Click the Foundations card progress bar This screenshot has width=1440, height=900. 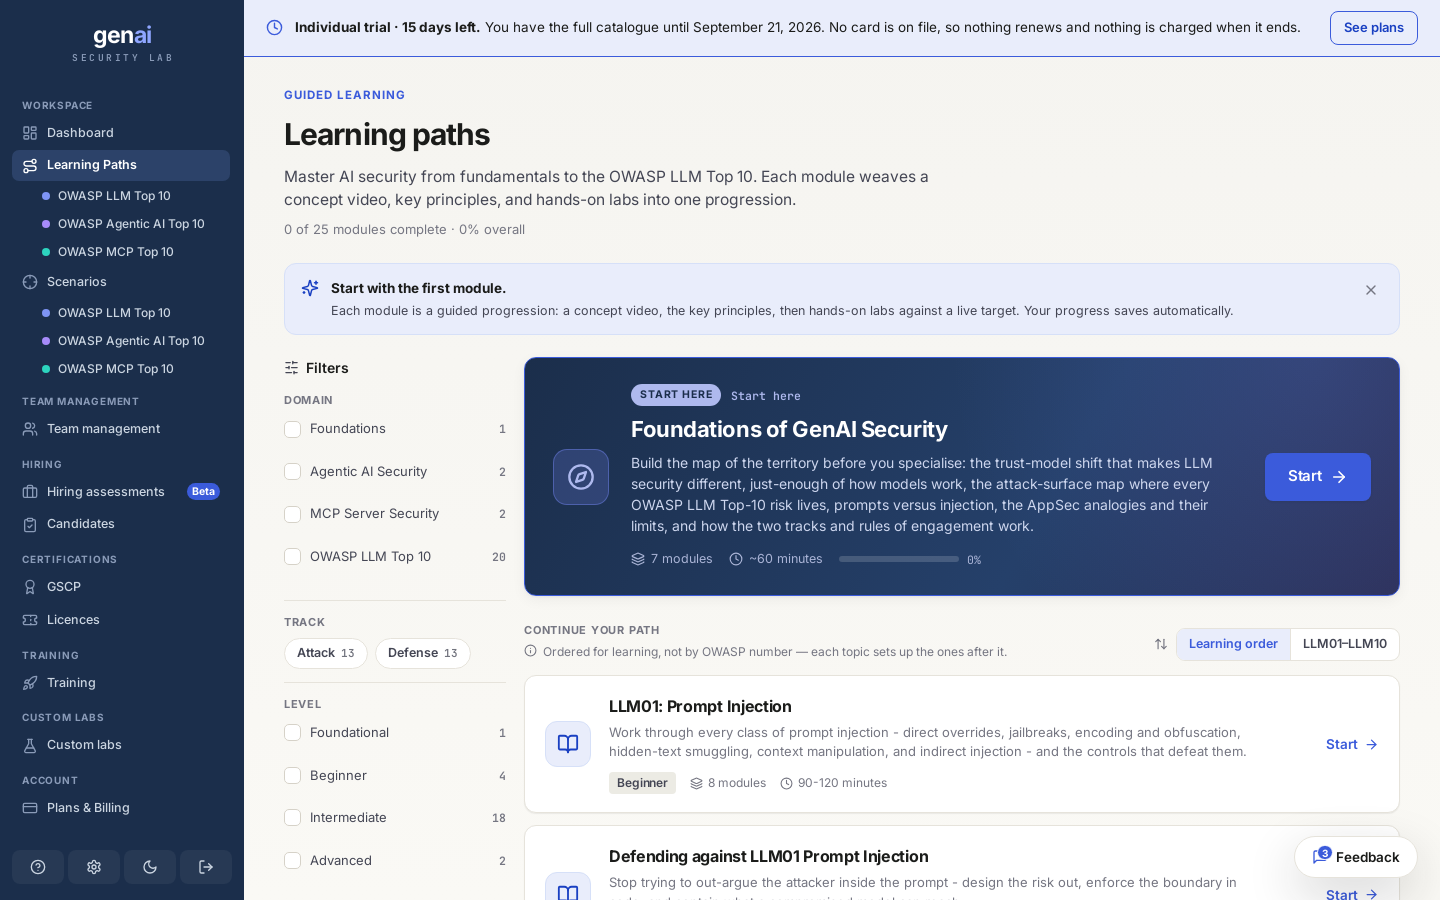(x=899, y=559)
